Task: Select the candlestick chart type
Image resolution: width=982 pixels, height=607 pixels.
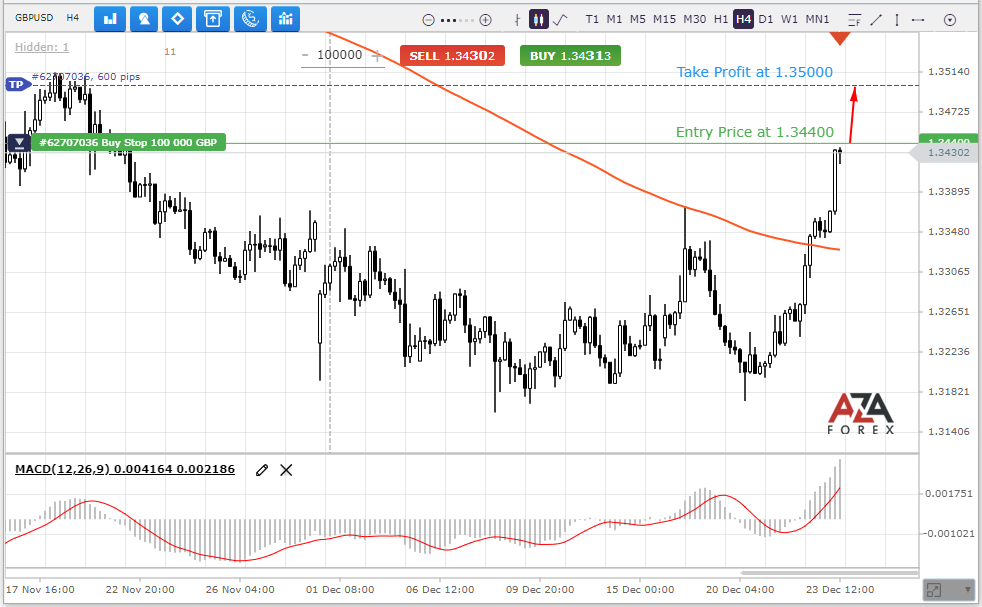Action: (x=539, y=19)
